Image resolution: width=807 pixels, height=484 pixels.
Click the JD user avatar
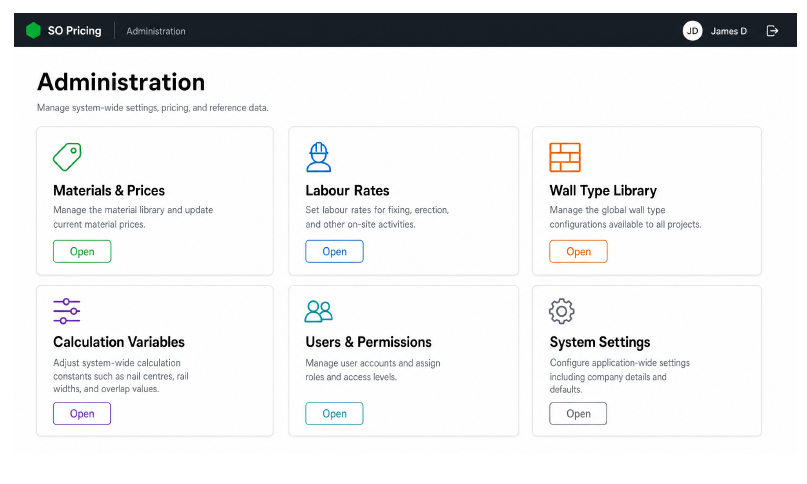(x=692, y=31)
